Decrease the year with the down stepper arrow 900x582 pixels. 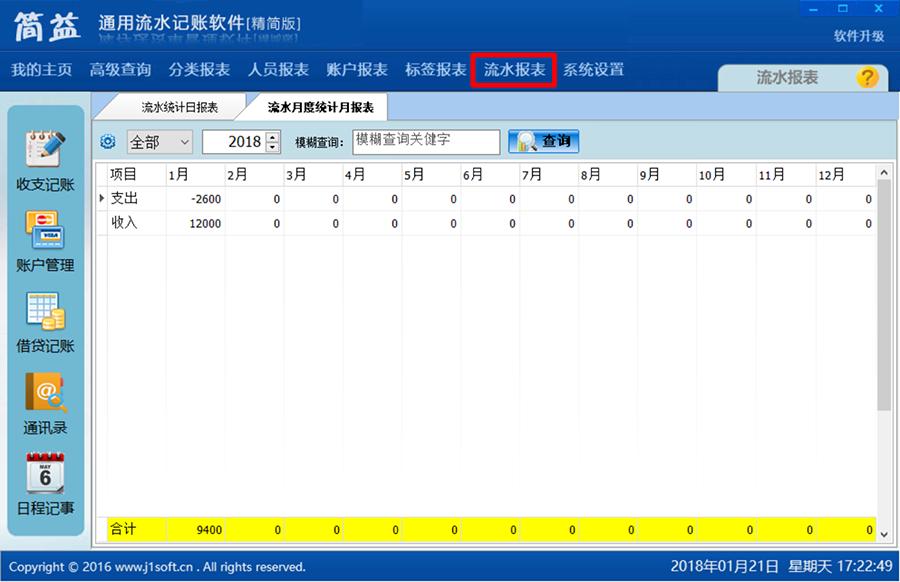(271, 147)
